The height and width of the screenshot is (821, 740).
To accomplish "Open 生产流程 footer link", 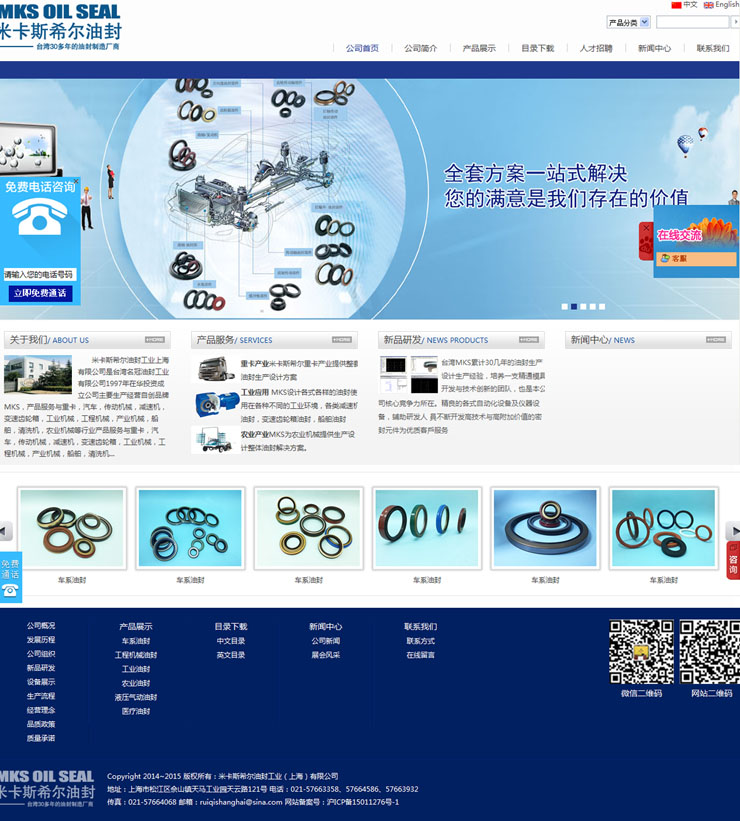I will click(x=41, y=696).
